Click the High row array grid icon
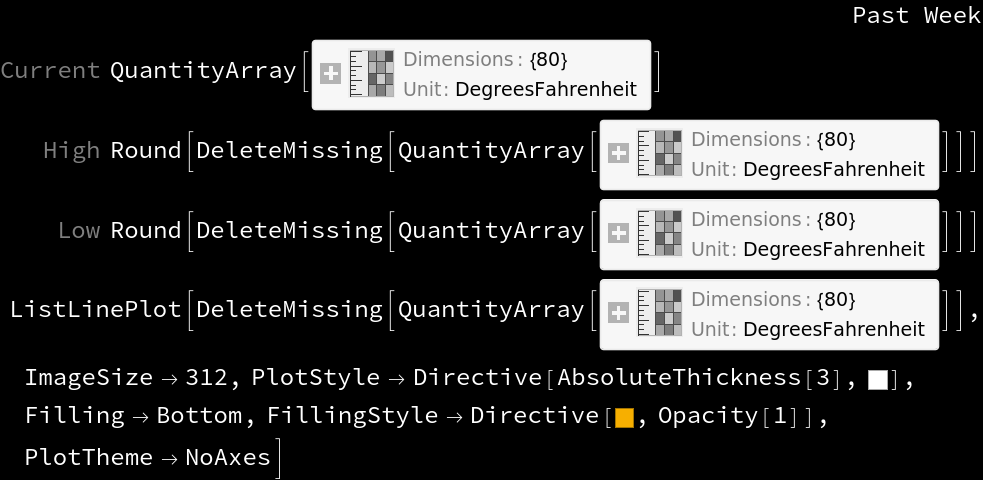The image size is (983, 480). pos(660,154)
